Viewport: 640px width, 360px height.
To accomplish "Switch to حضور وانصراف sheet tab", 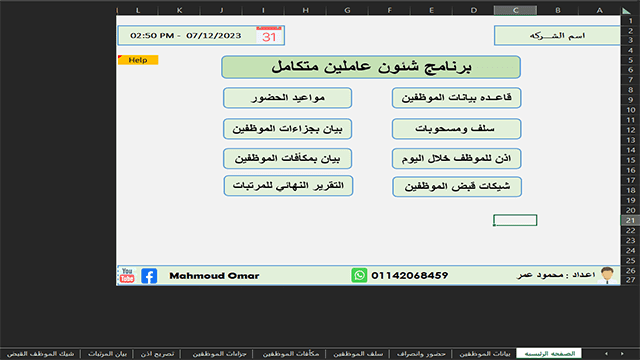I will pyautogui.click(x=421, y=353).
